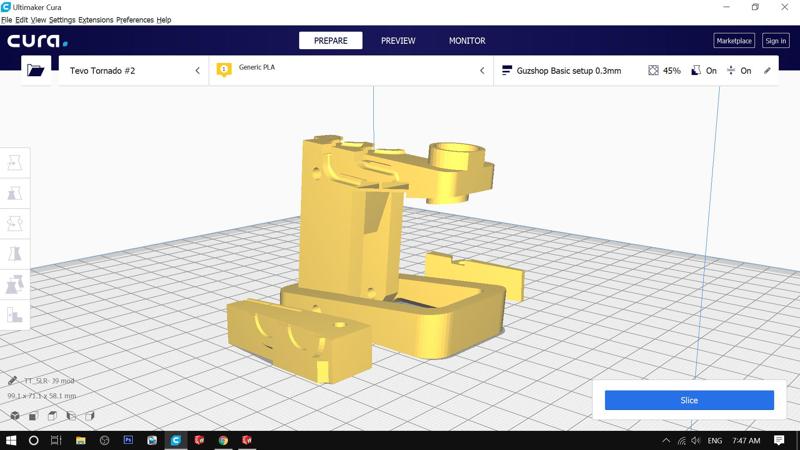The height and width of the screenshot is (450, 800).
Task: Open the notification action center
Action: 779,440
